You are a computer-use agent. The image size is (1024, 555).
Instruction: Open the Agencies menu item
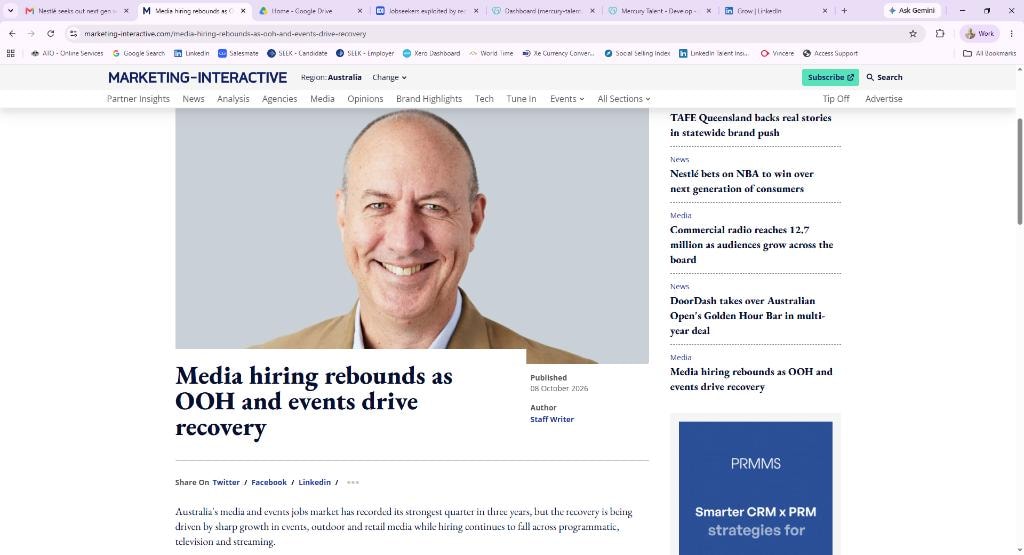(x=280, y=99)
